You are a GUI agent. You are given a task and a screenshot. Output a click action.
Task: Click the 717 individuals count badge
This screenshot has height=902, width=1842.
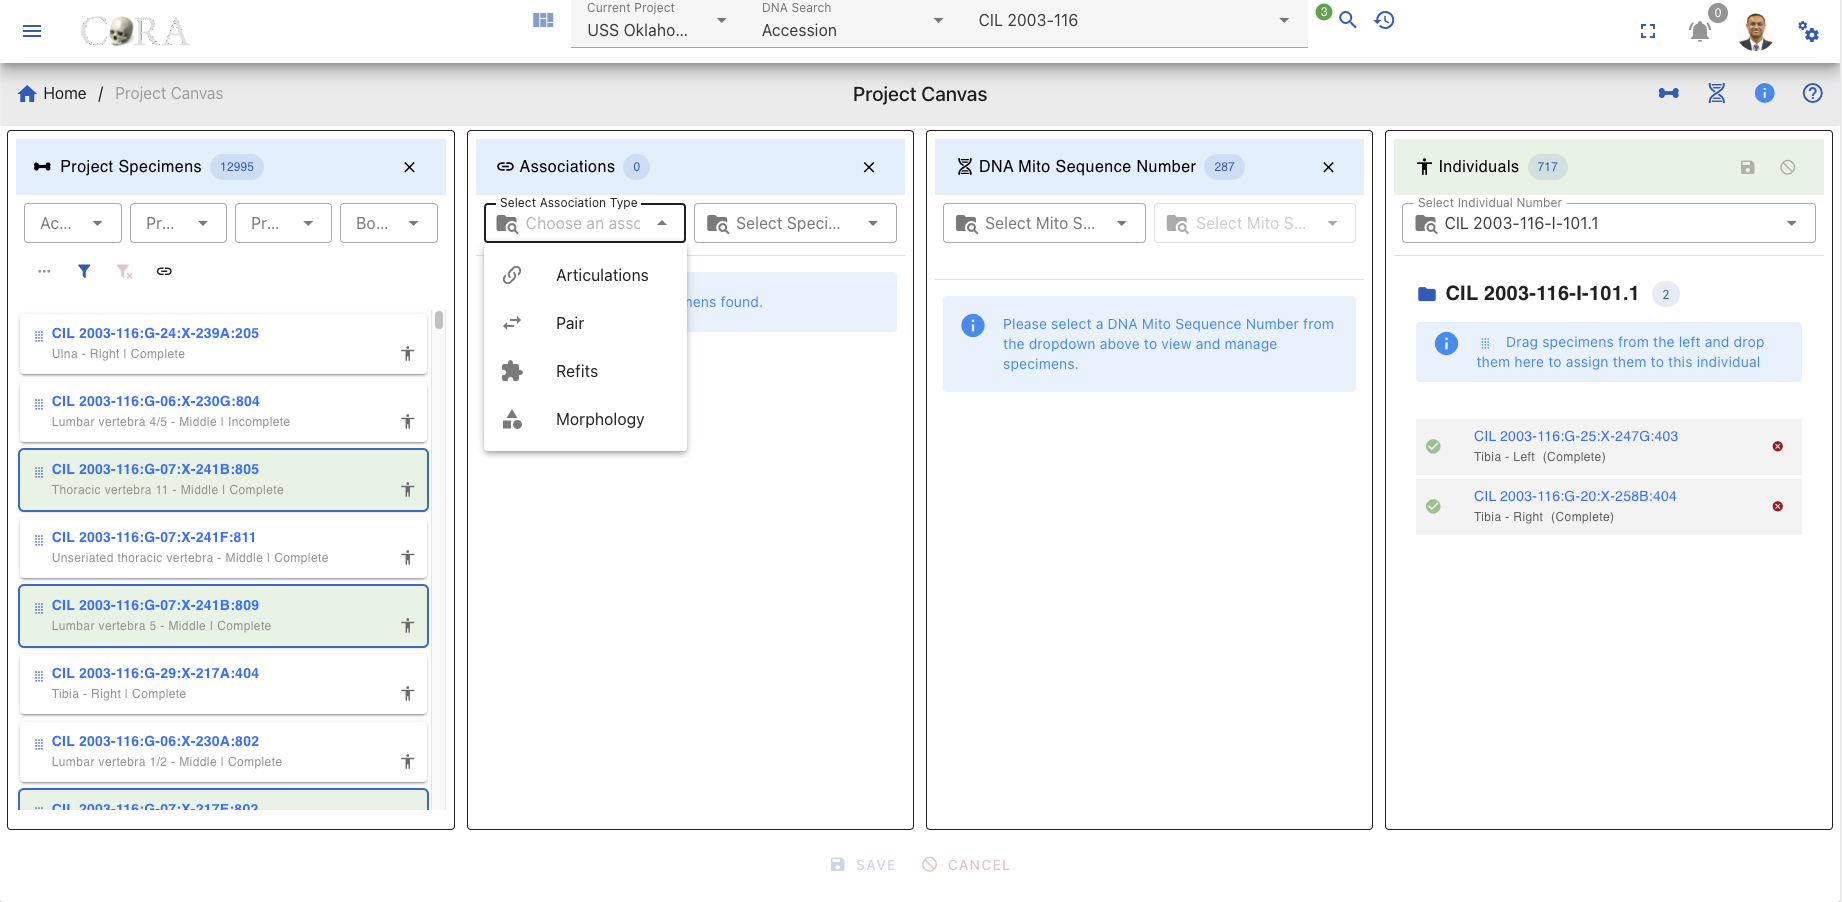pos(1548,167)
